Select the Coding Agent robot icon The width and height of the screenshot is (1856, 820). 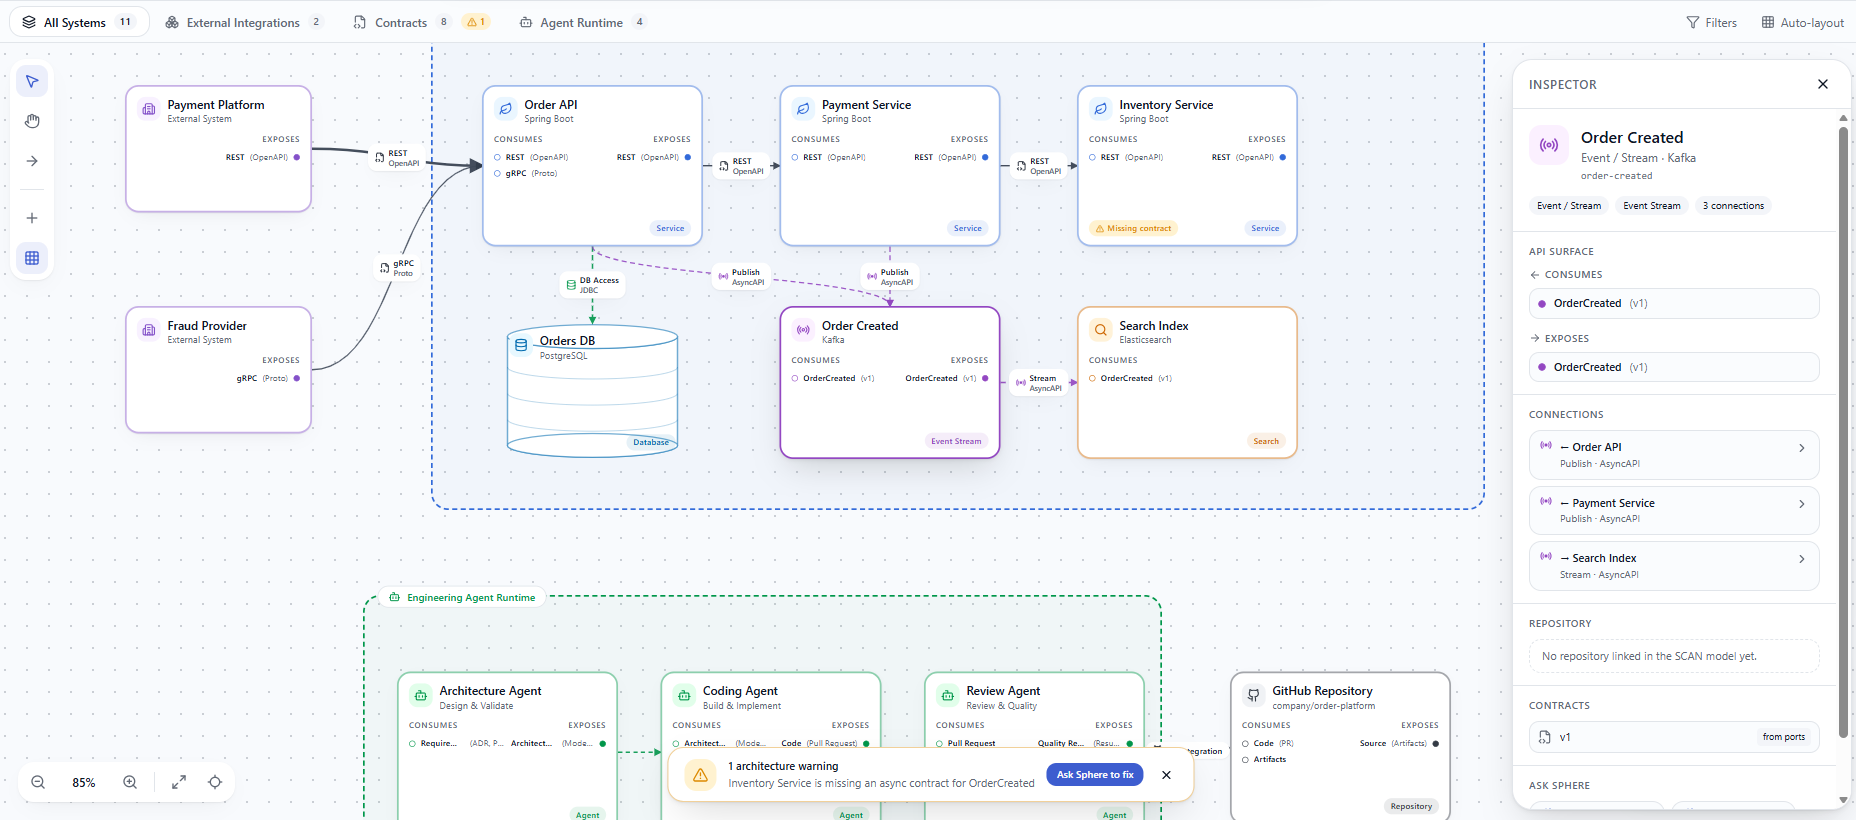(684, 695)
